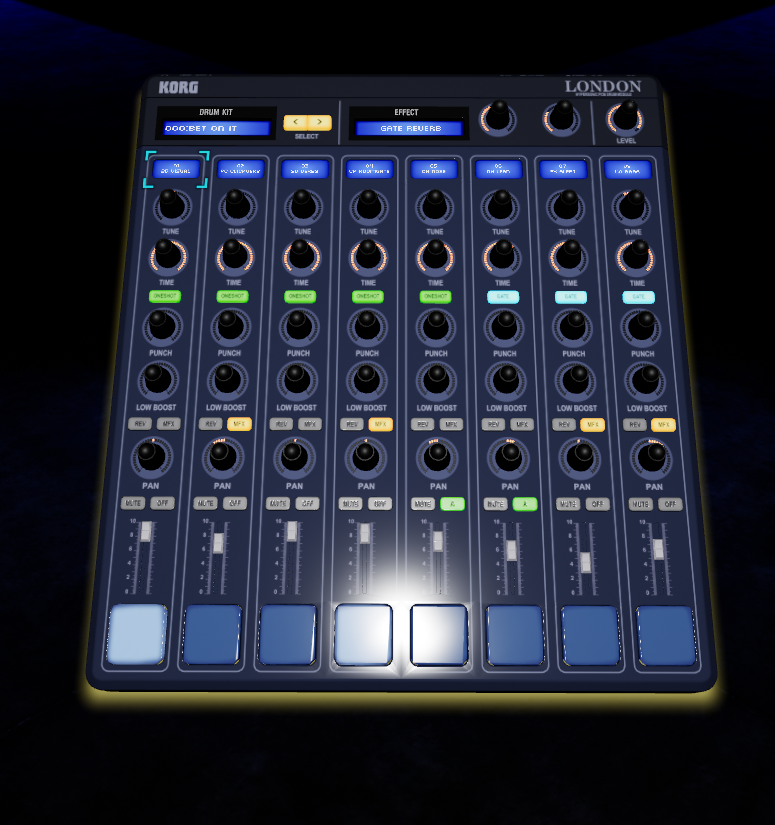Tap the eighth channel drum pad

pos(666,636)
